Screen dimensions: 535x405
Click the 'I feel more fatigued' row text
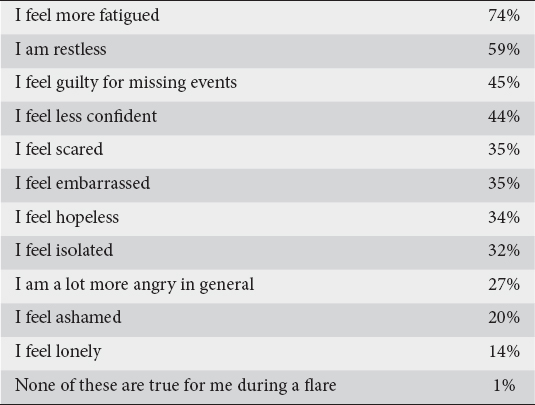tap(87, 16)
